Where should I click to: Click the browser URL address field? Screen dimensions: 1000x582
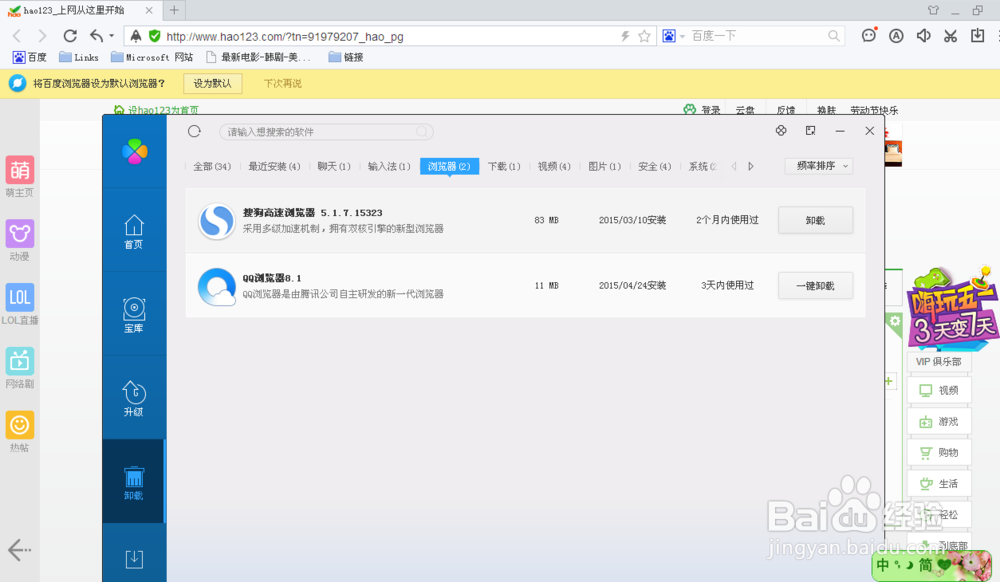[389, 36]
